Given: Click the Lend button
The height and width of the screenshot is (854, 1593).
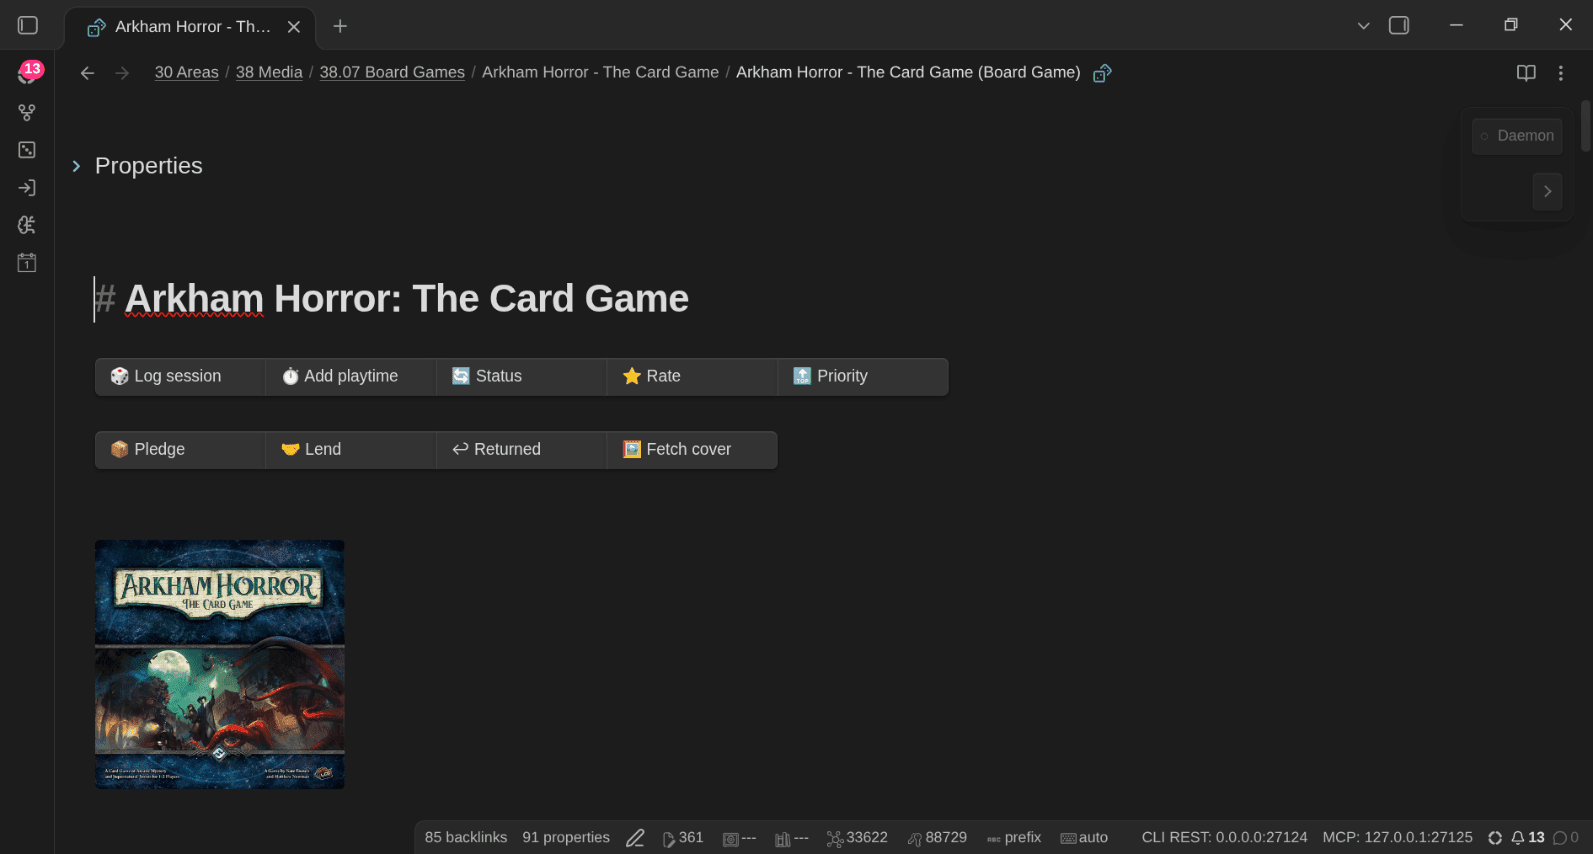Looking at the screenshot, I should pyautogui.click(x=351, y=449).
